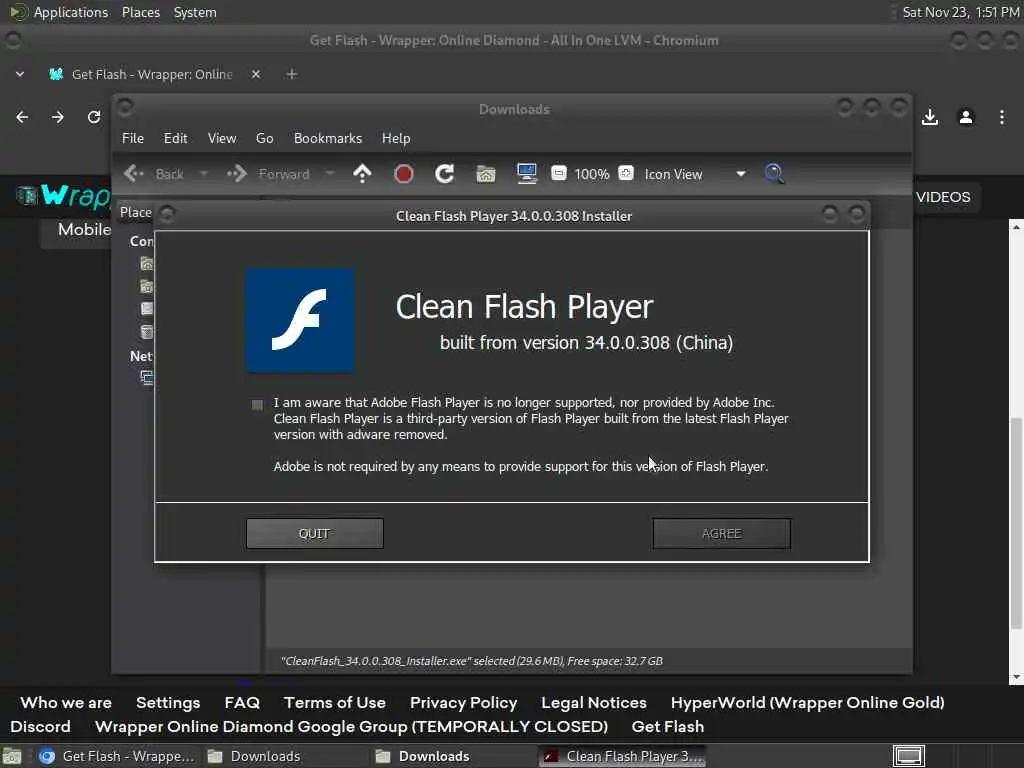Click the Chromium page vertical scrollbar
The width and height of the screenshot is (1024, 768).
(x=1016, y=523)
